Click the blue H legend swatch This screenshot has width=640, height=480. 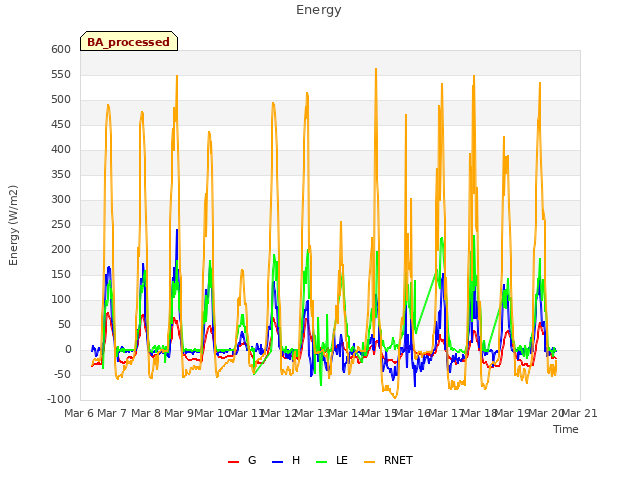pos(277,462)
